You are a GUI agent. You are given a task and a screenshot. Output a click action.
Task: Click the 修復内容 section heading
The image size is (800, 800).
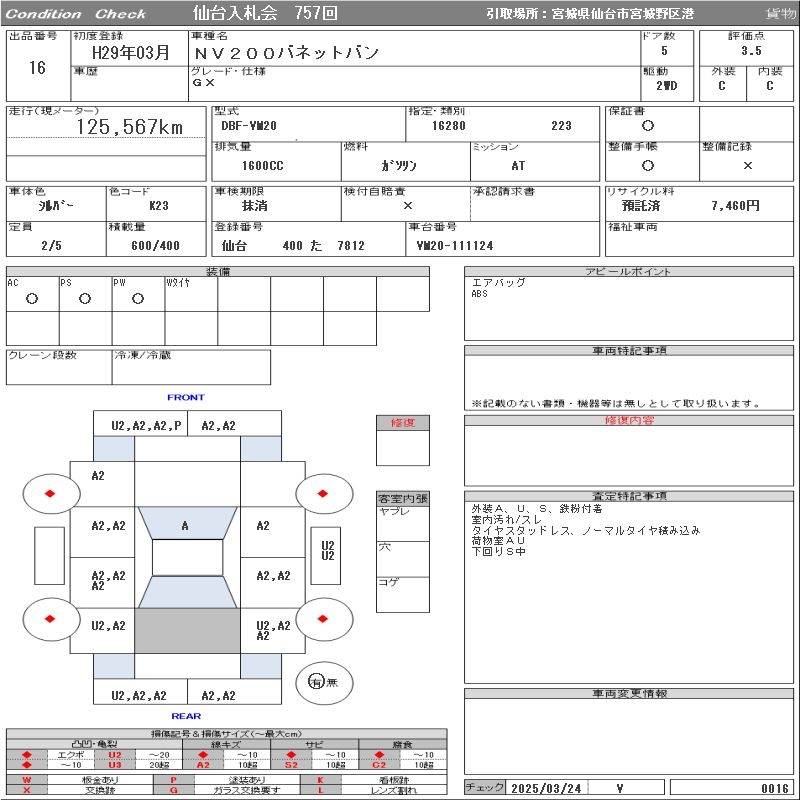point(630,421)
